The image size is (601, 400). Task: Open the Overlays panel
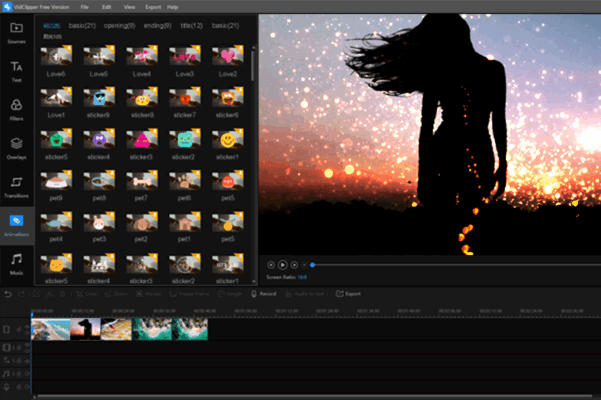point(16,148)
